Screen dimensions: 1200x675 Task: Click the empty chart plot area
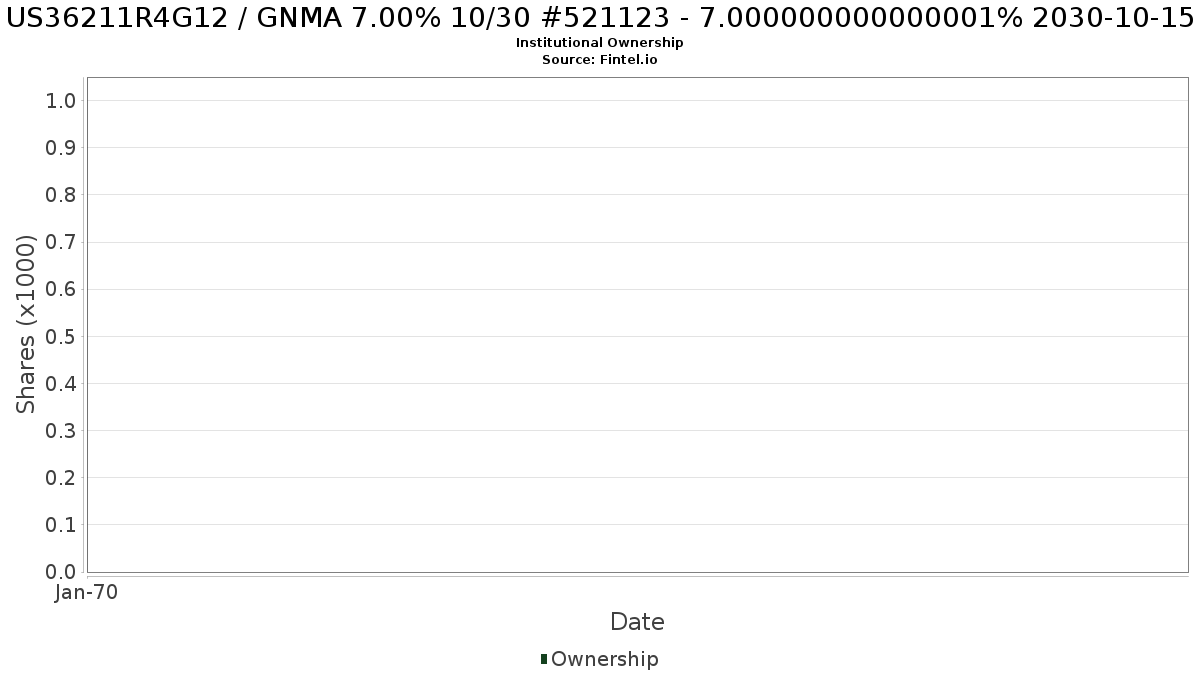tap(637, 325)
